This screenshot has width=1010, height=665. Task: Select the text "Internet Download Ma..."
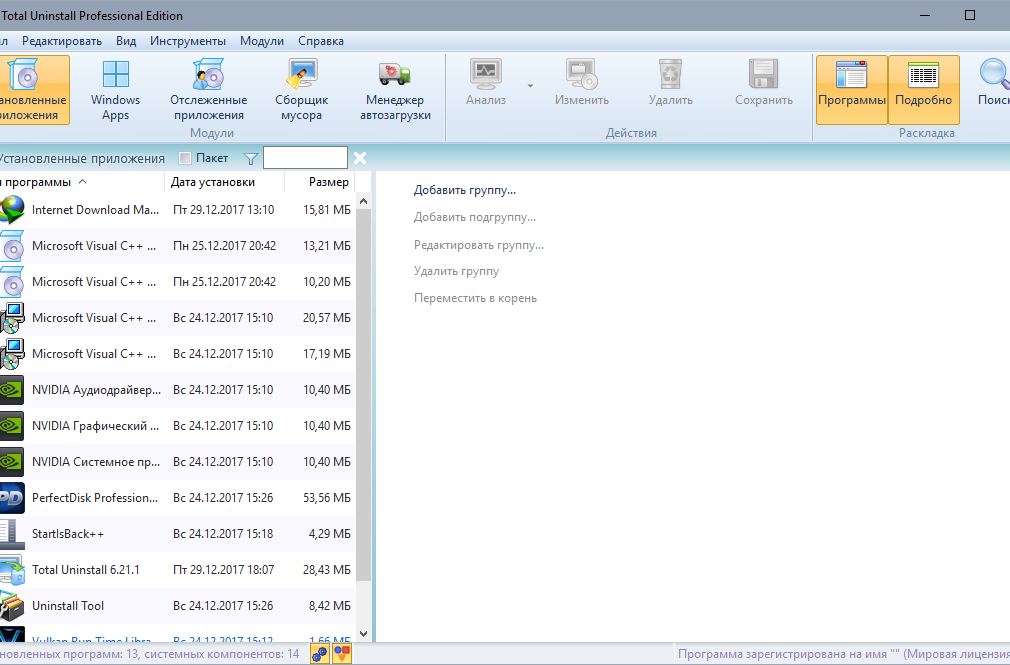(x=95, y=210)
